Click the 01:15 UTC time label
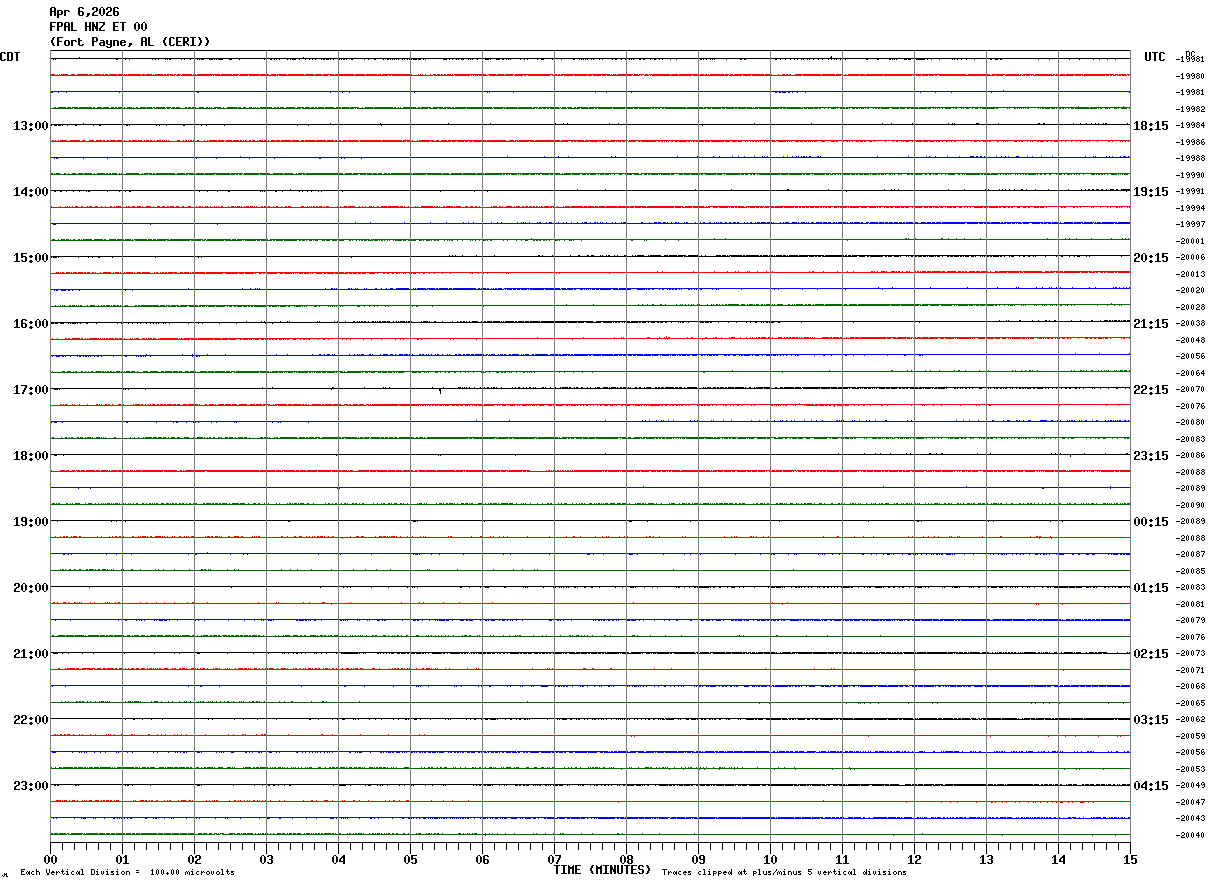This screenshot has height=886, width=1210. [x=1150, y=588]
